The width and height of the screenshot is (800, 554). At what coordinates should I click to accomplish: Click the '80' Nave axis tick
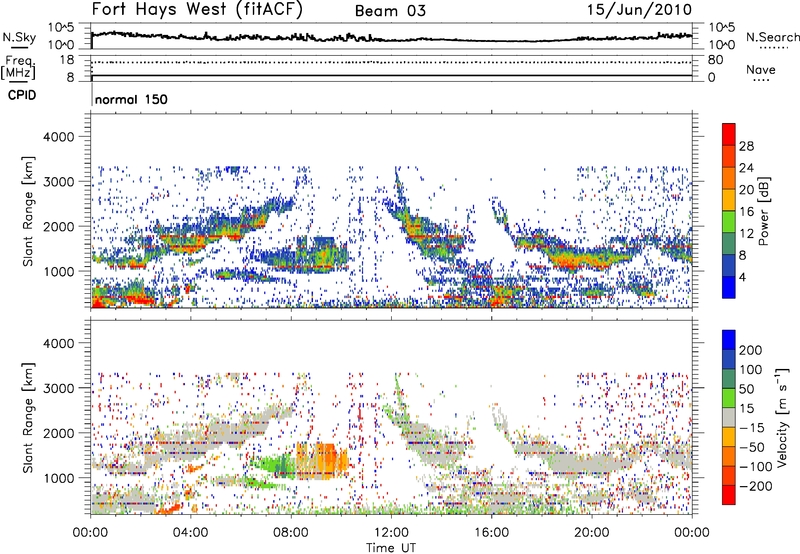point(715,60)
